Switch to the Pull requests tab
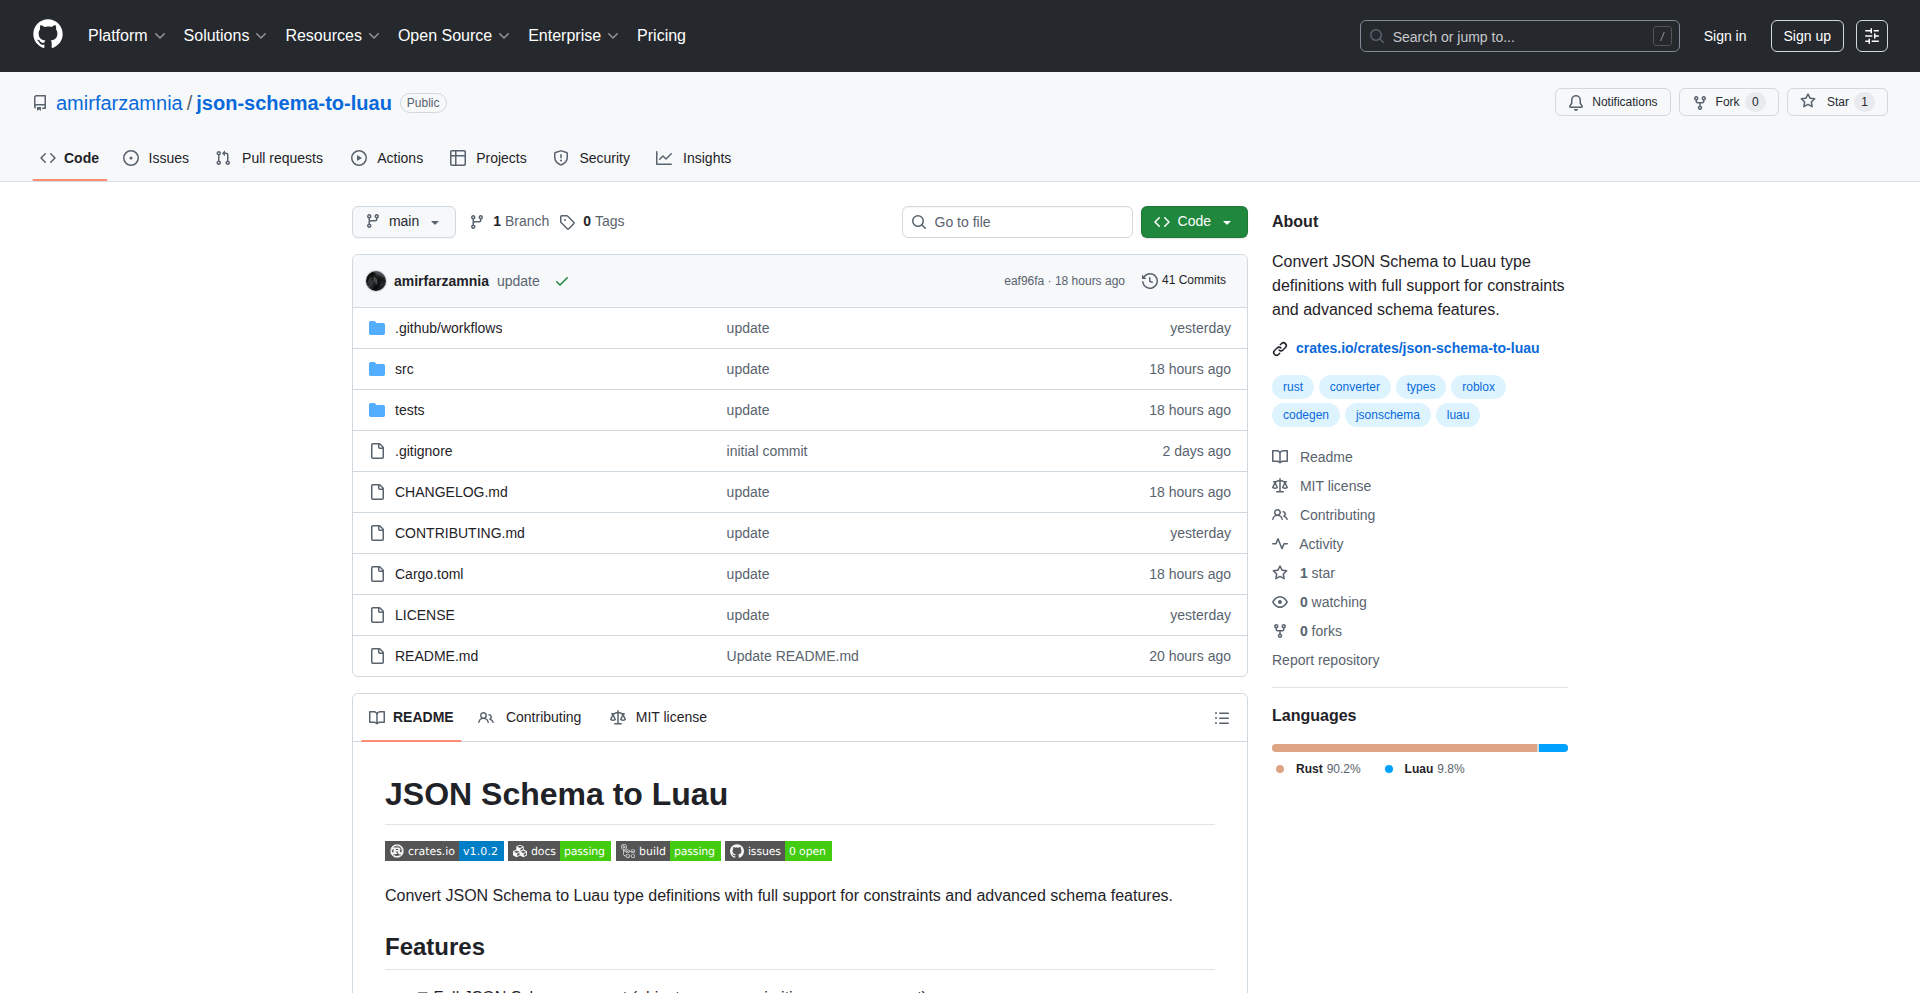This screenshot has height=993, width=1920. point(268,157)
